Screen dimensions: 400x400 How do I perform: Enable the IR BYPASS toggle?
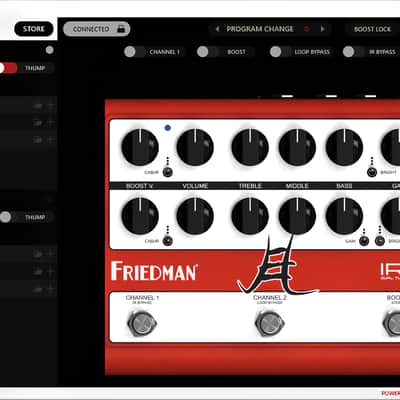[353, 52]
